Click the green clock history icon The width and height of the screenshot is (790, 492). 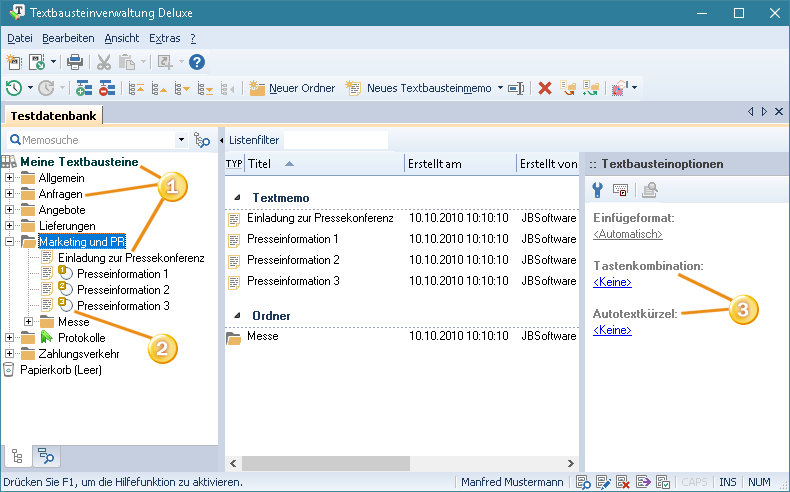tap(13, 88)
